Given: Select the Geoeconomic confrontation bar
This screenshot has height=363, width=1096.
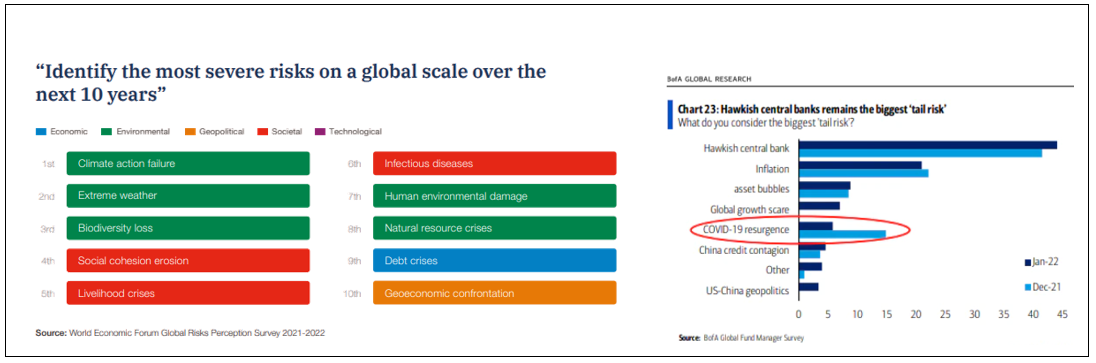Looking at the screenshot, I should coord(494,293).
